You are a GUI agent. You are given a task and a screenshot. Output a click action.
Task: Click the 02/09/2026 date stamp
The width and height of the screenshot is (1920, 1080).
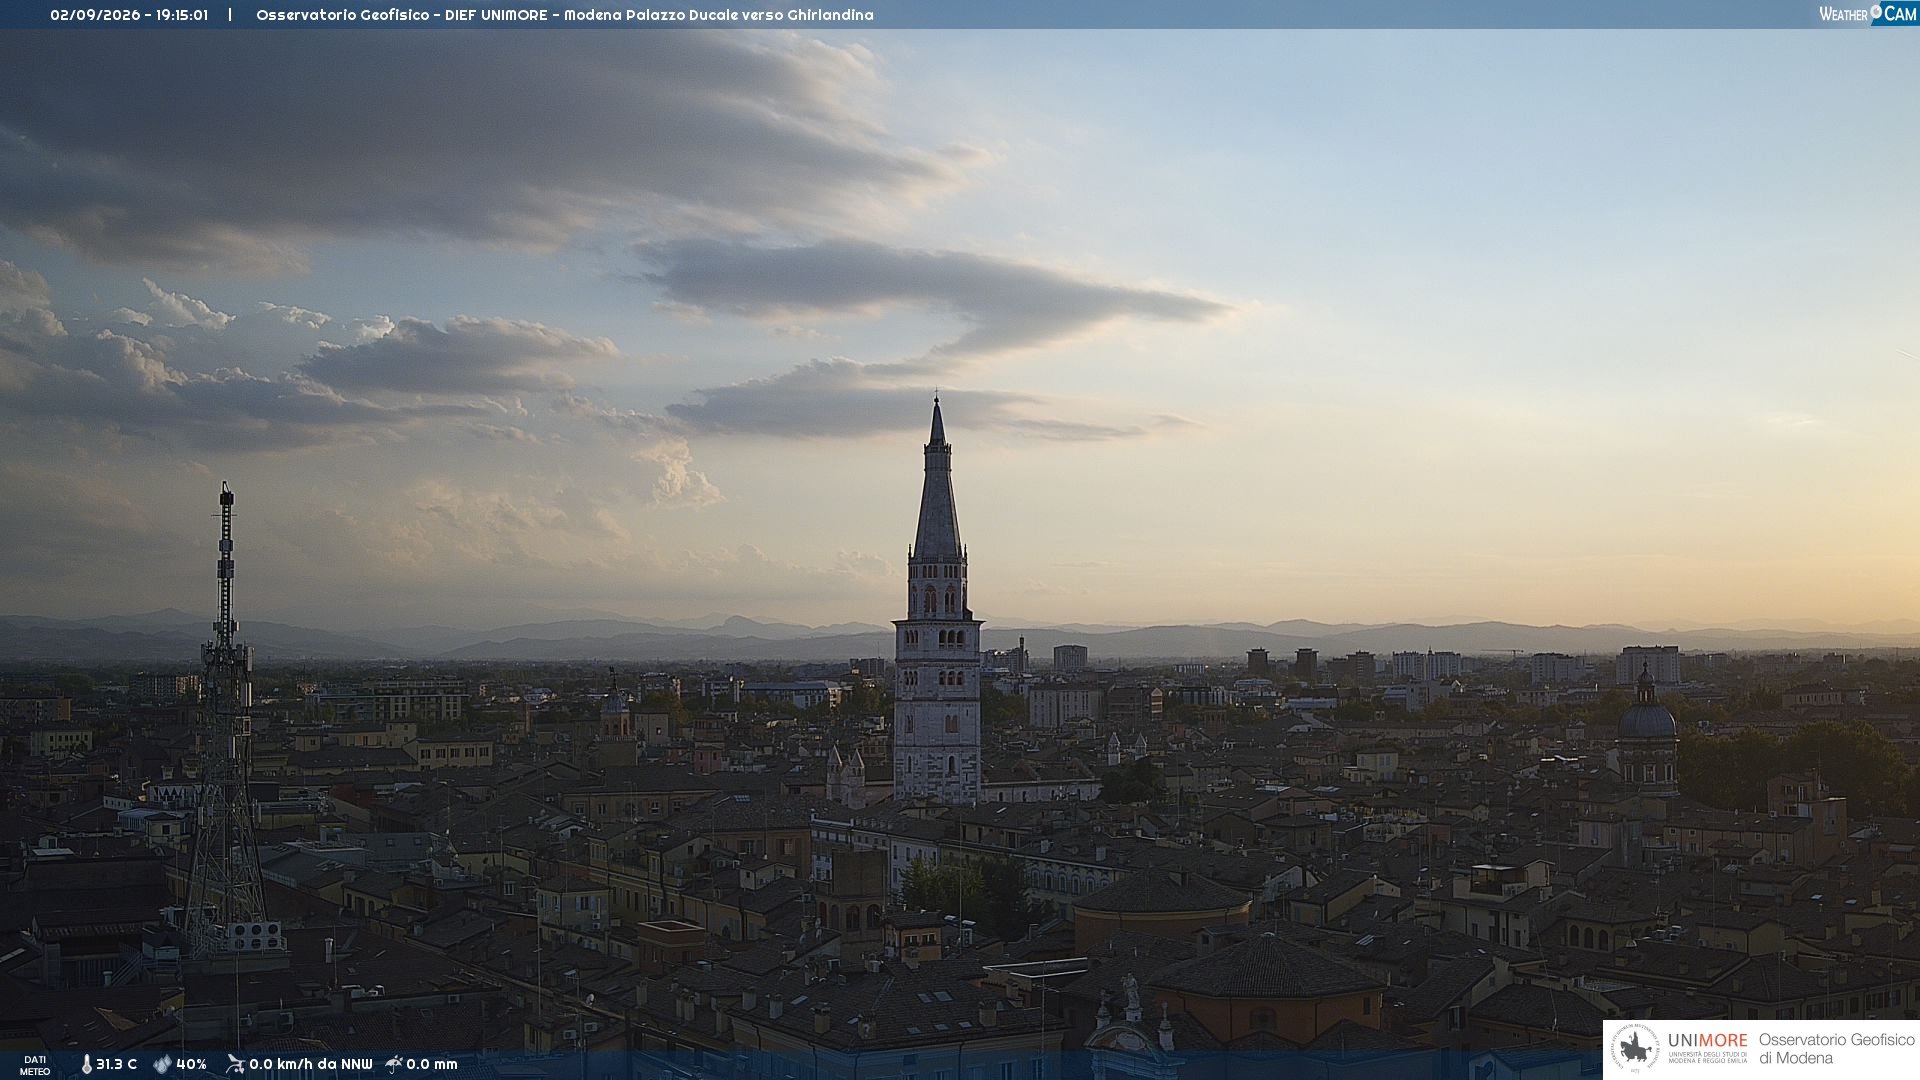[95, 15]
